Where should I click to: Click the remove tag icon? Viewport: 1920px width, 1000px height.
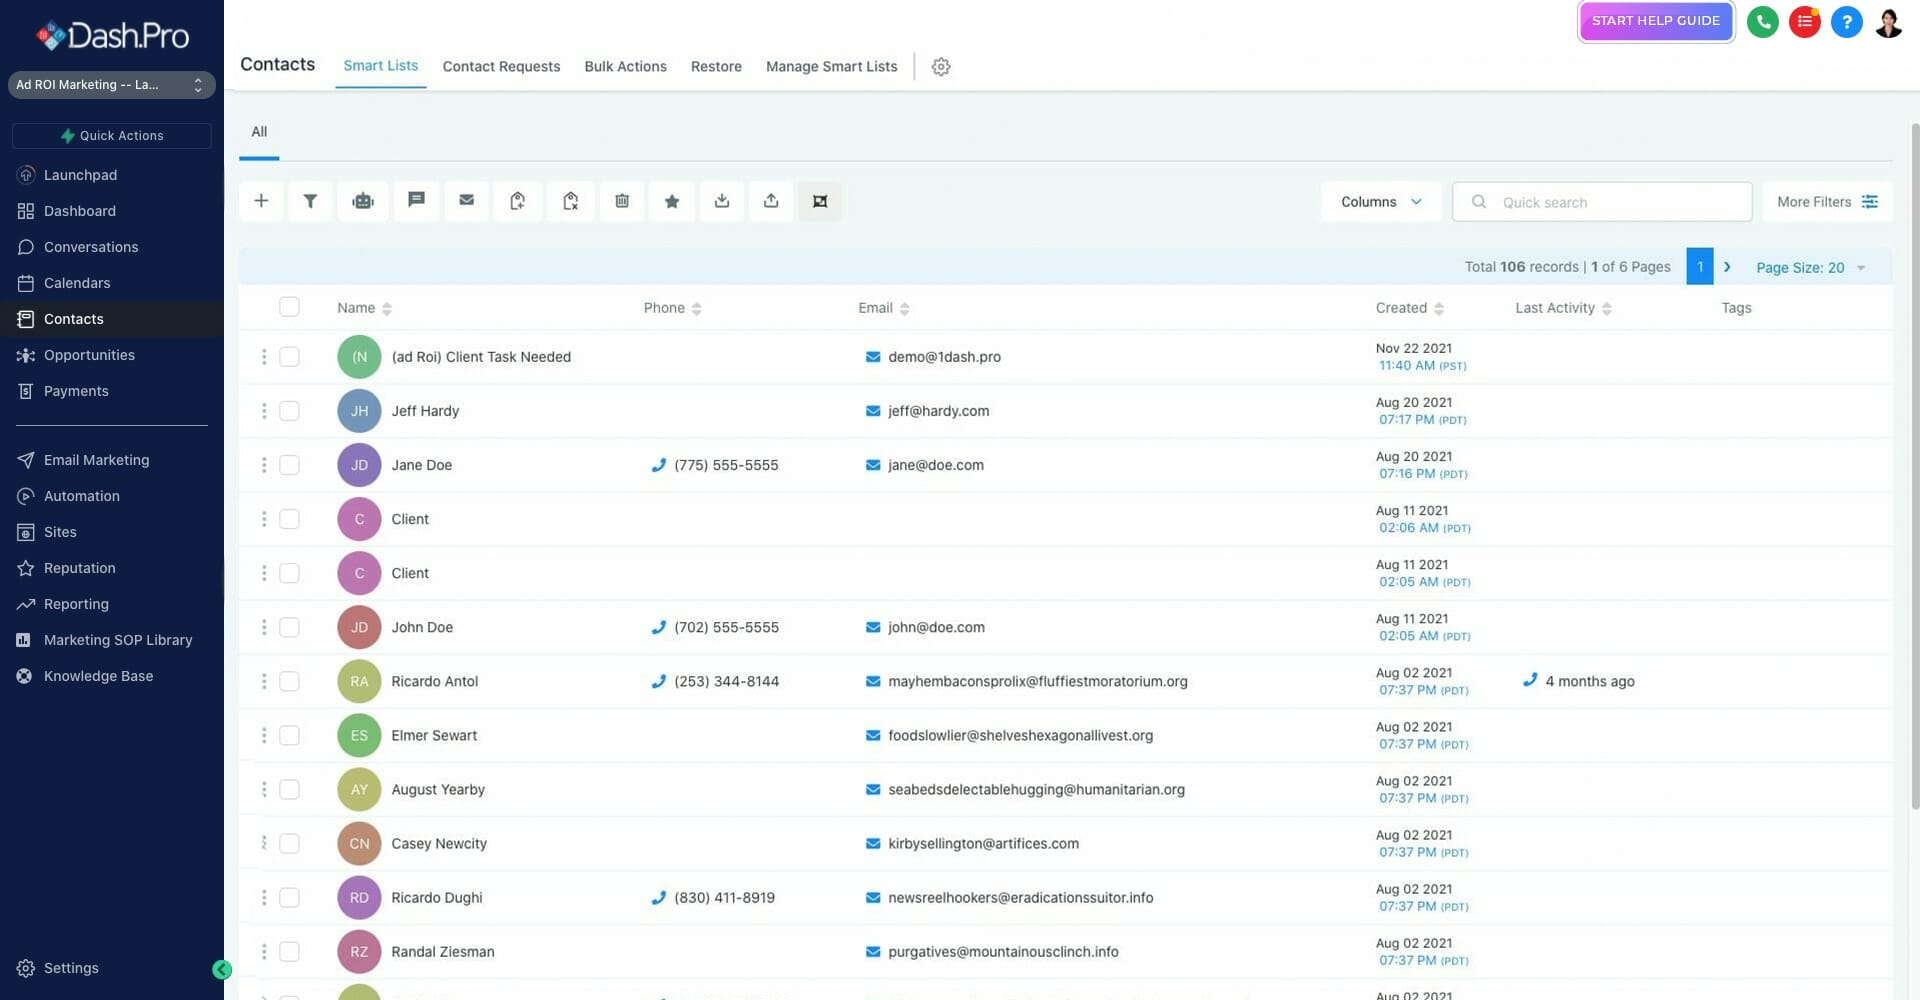(x=570, y=201)
